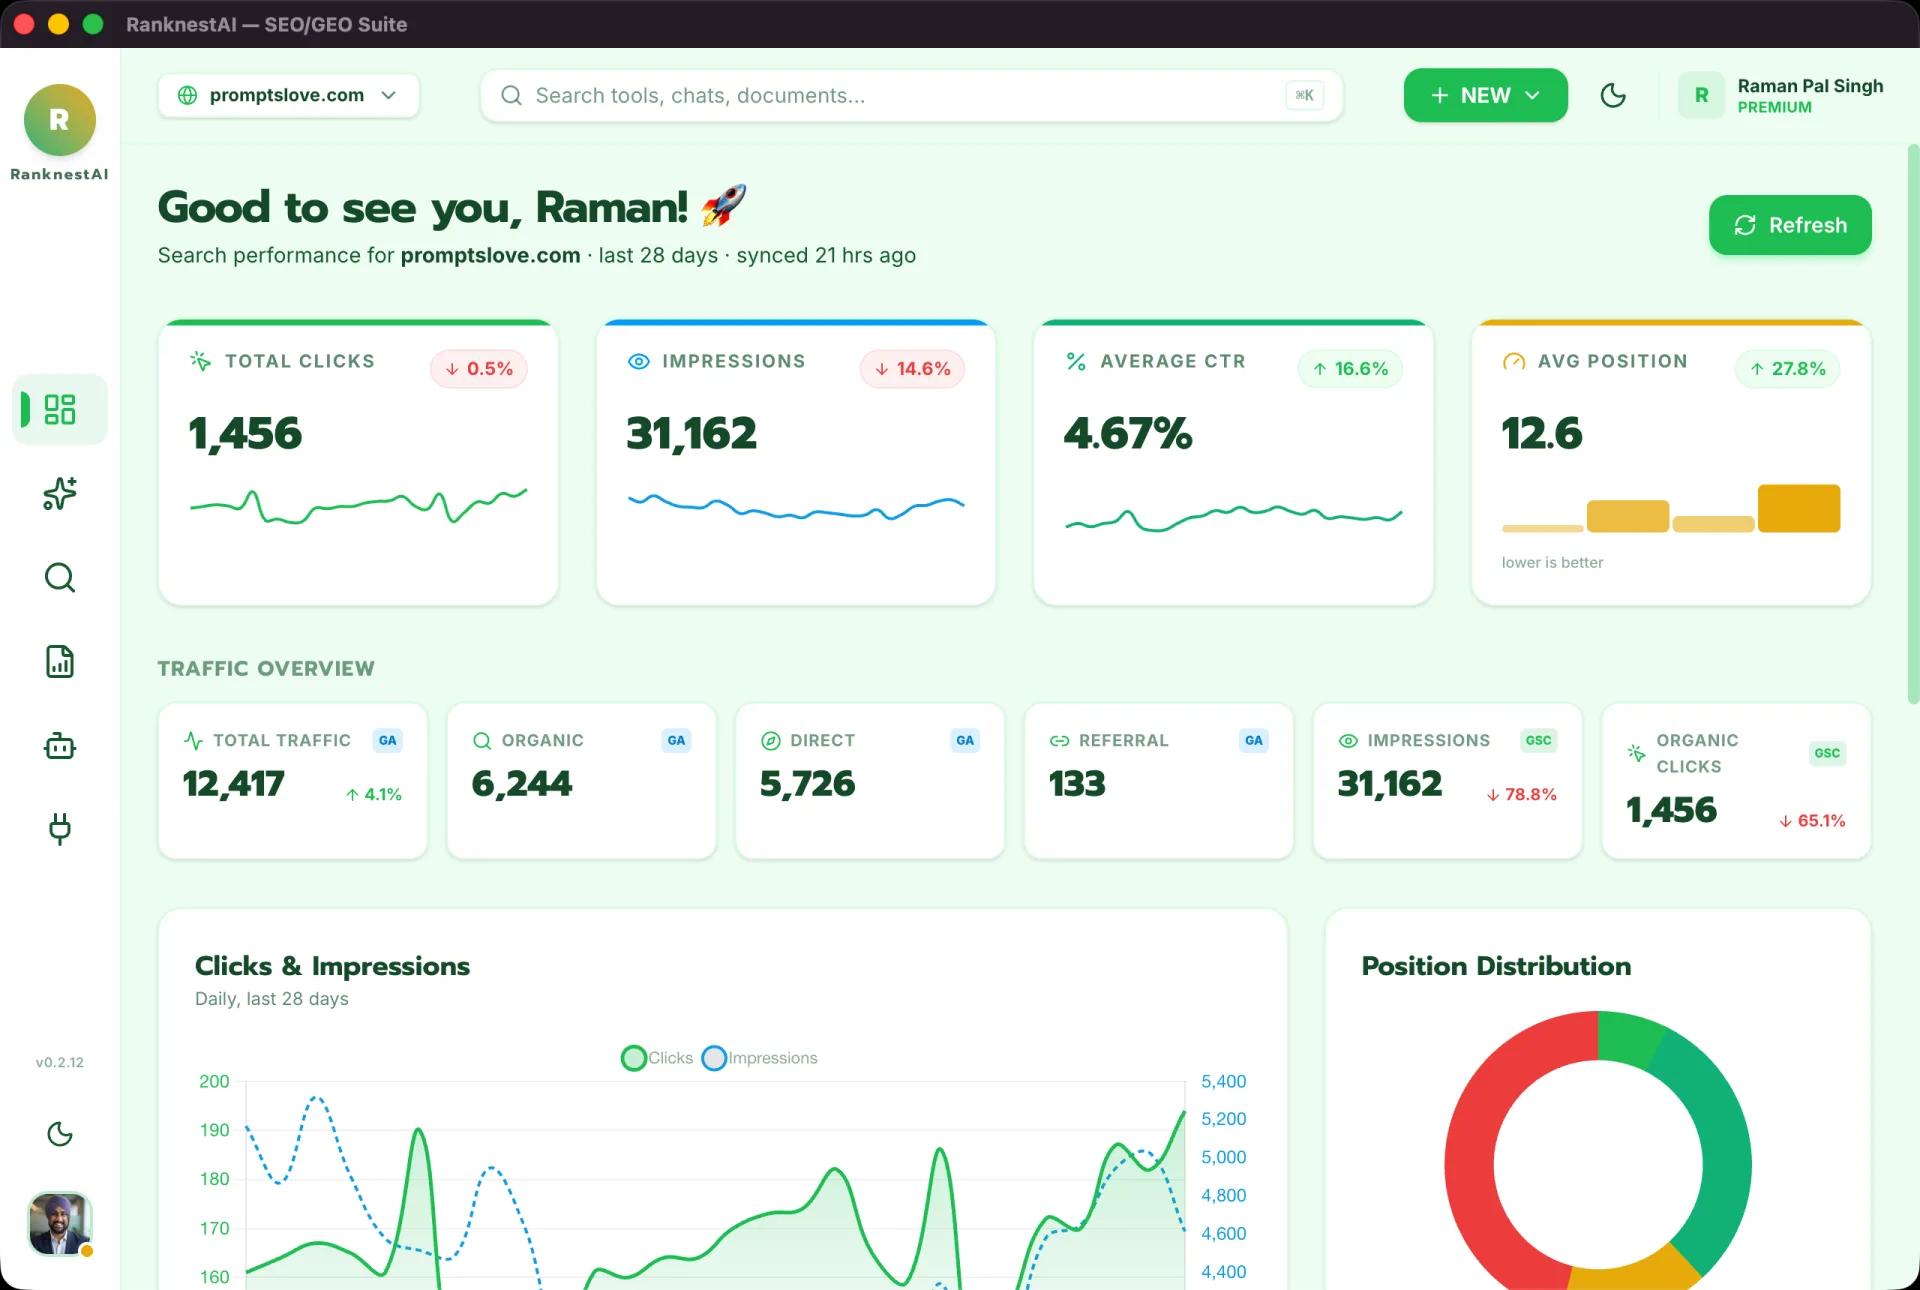The width and height of the screenshot is (1920, 1290).
Task: Open Raman Pal Singh profile menu
Action: pyautogui.click(x=1781, y=95)
